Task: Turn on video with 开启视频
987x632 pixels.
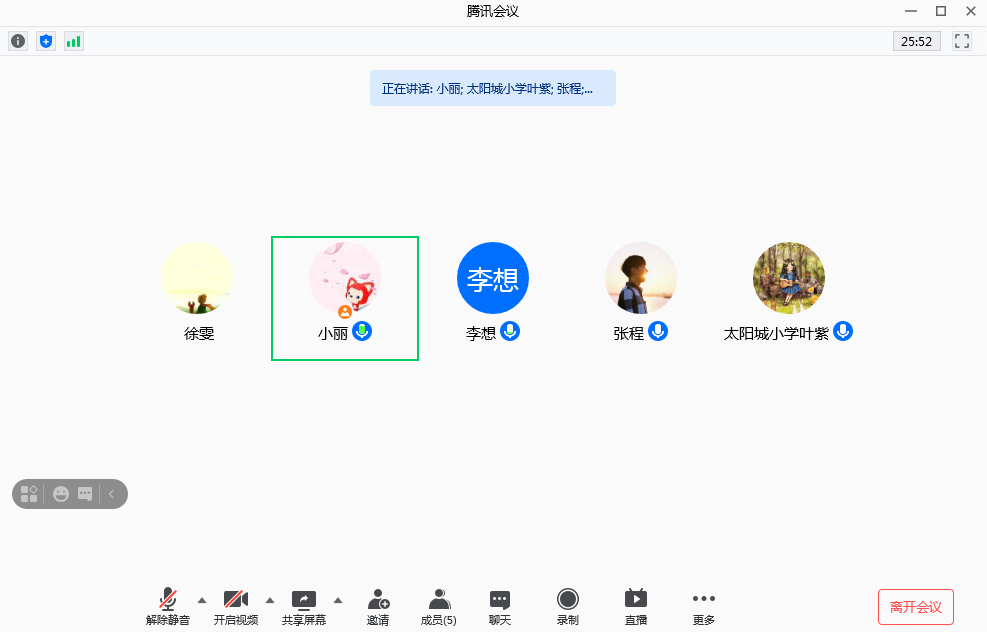Action: 235,607
